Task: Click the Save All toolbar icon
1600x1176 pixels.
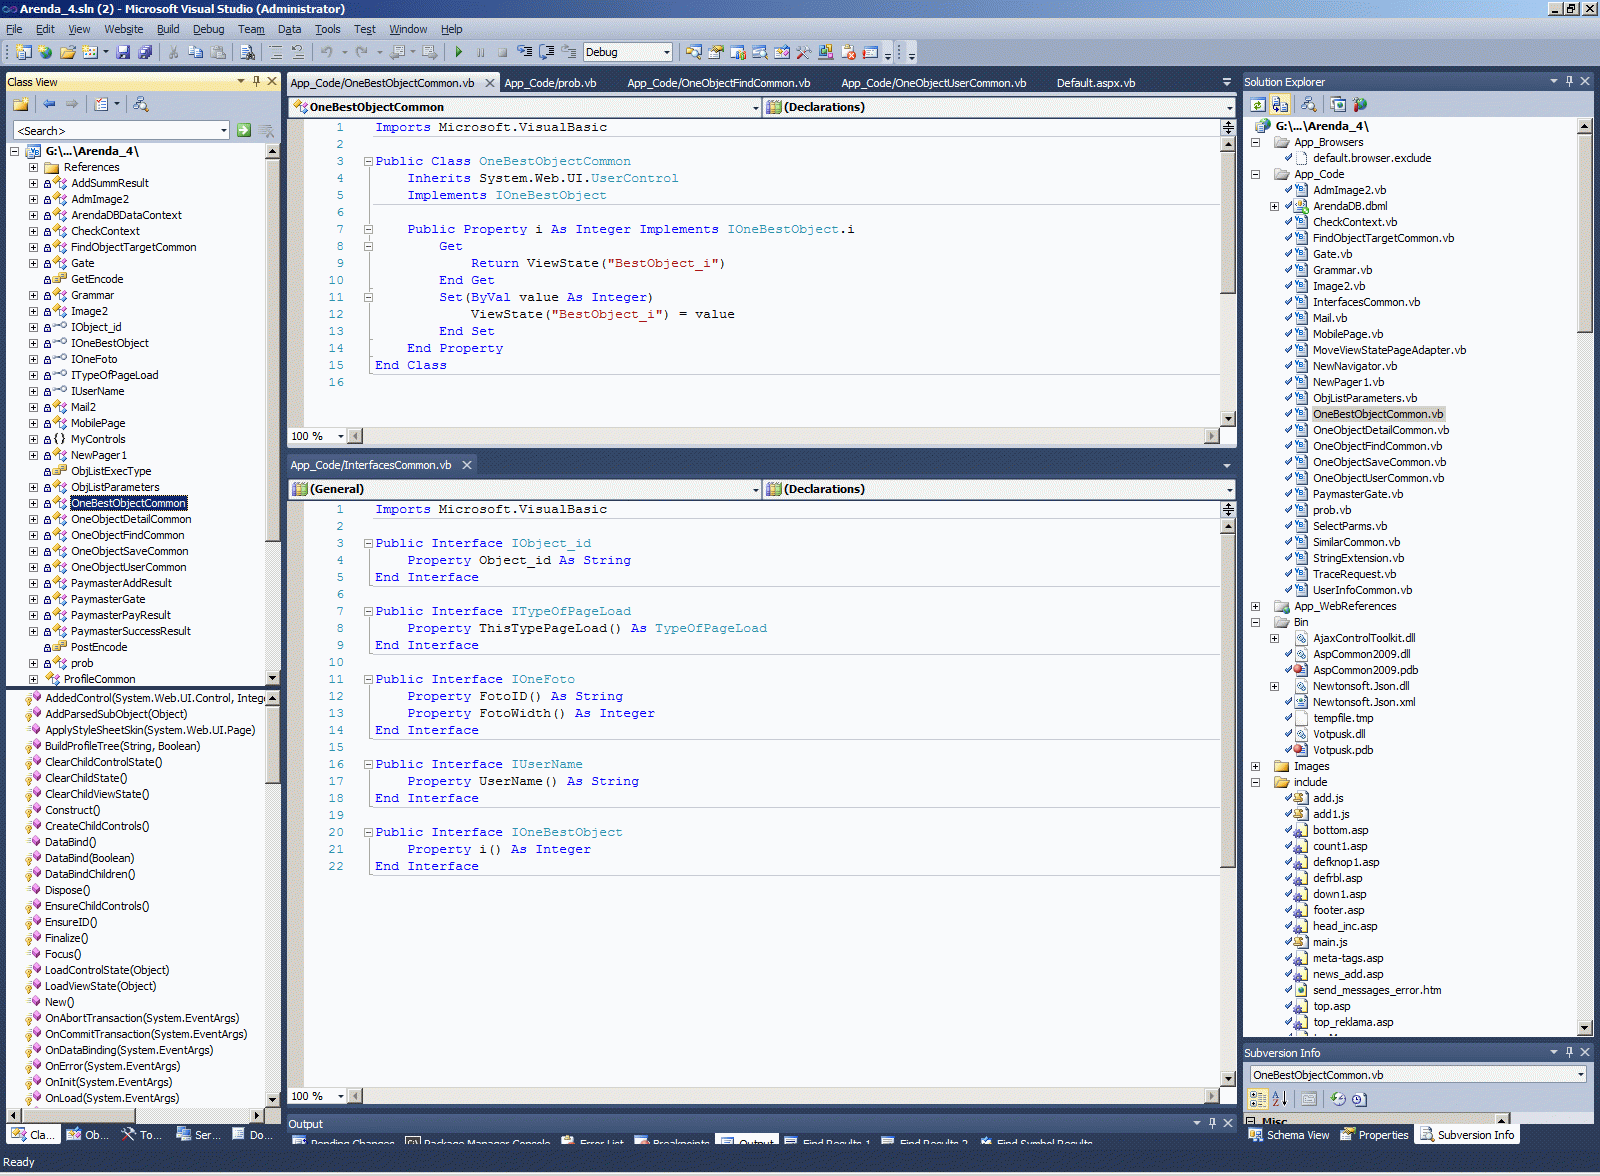Action: click(x=145, y=52)
